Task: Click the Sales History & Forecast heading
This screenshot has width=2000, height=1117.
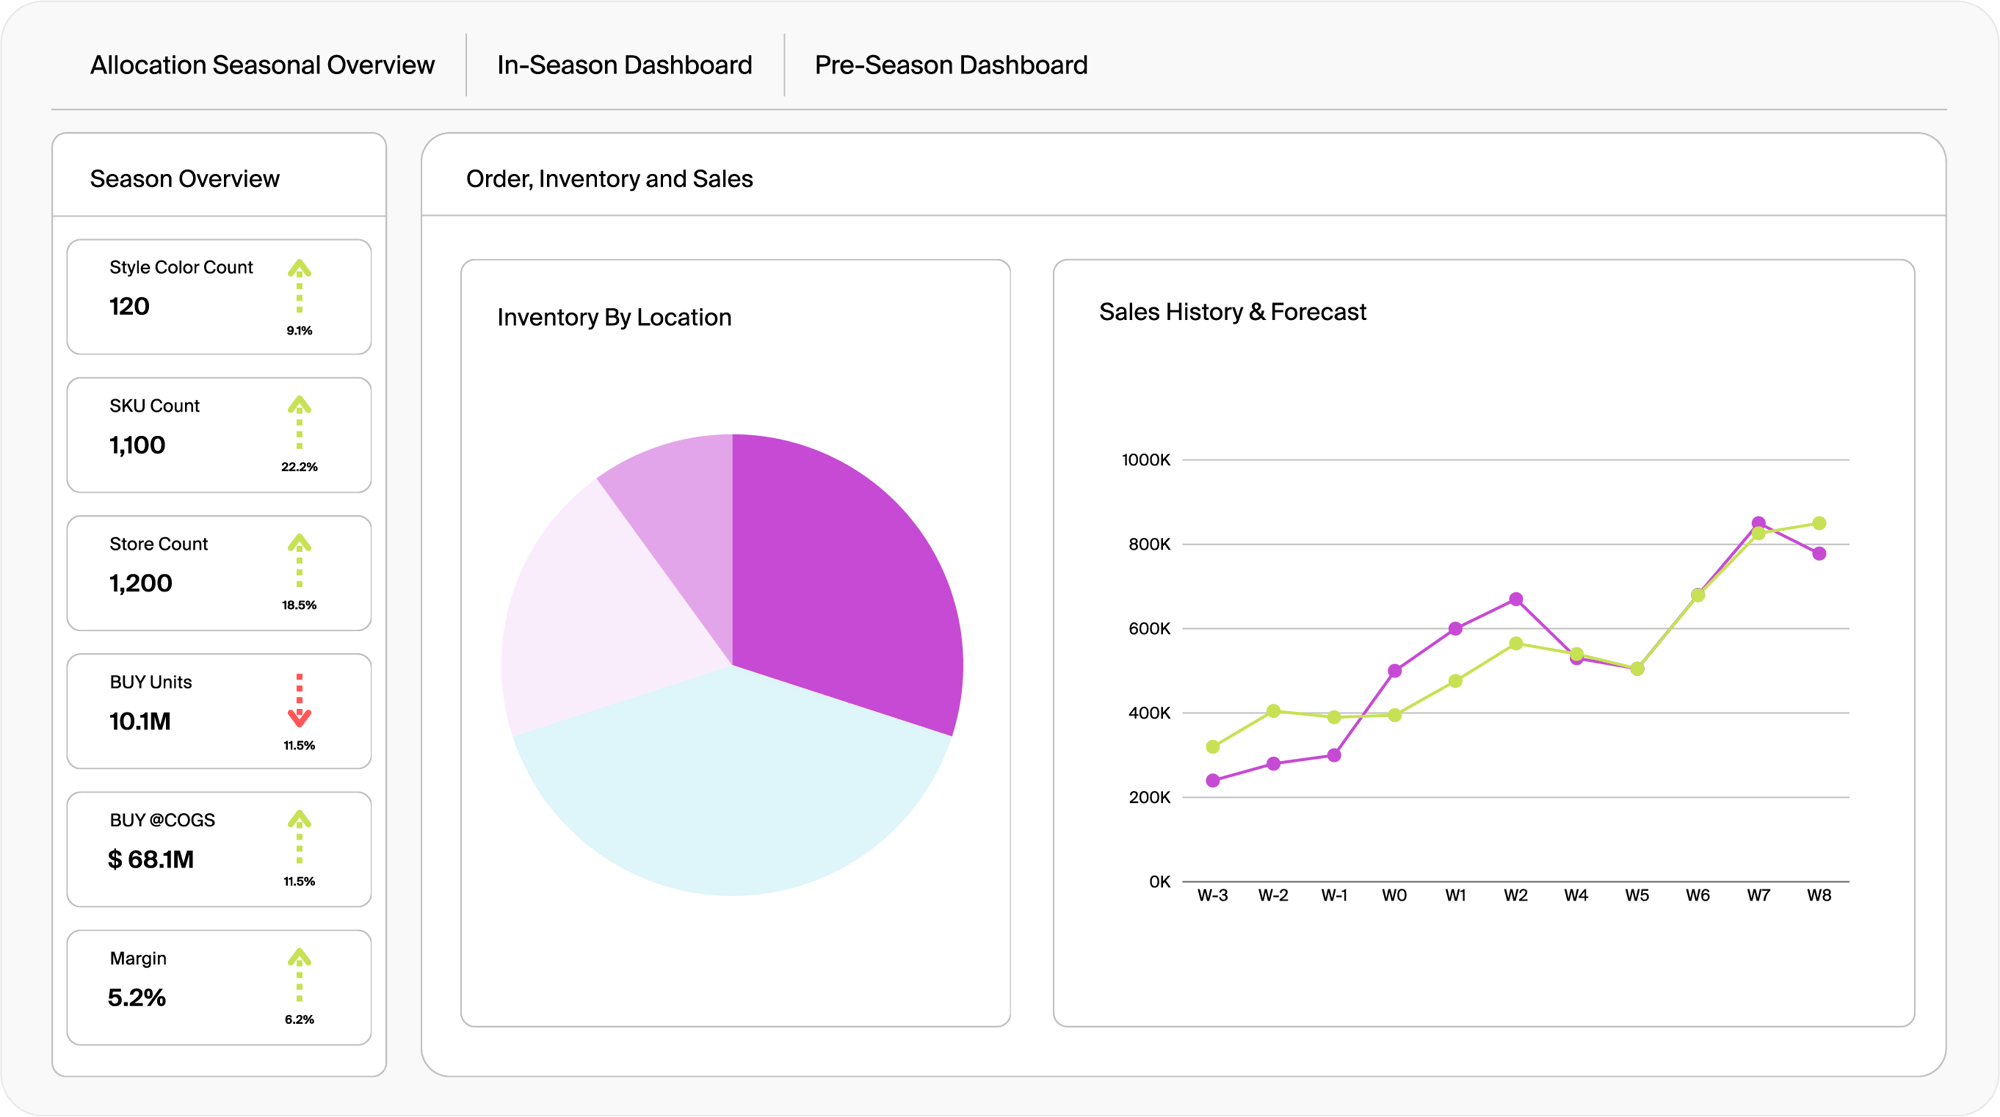Action: click(1232, 311)
